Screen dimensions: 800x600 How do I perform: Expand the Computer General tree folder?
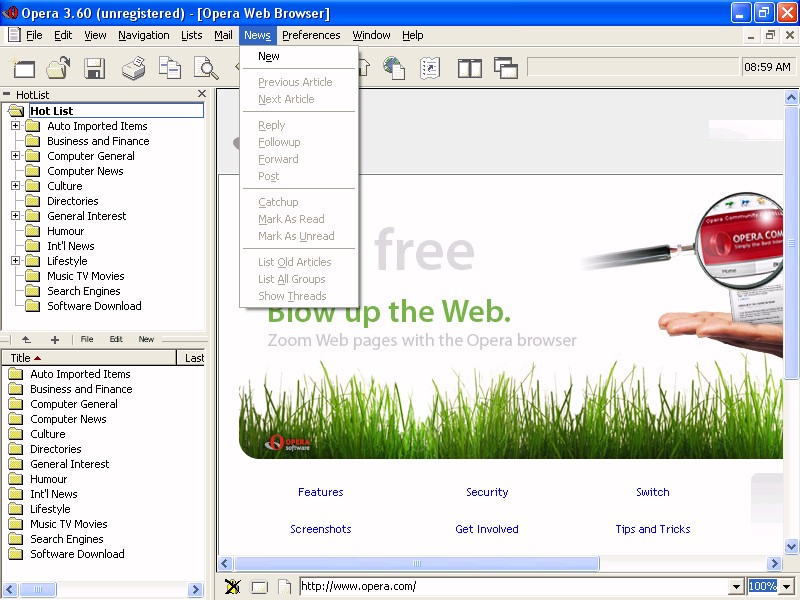[x=16, y=156]
